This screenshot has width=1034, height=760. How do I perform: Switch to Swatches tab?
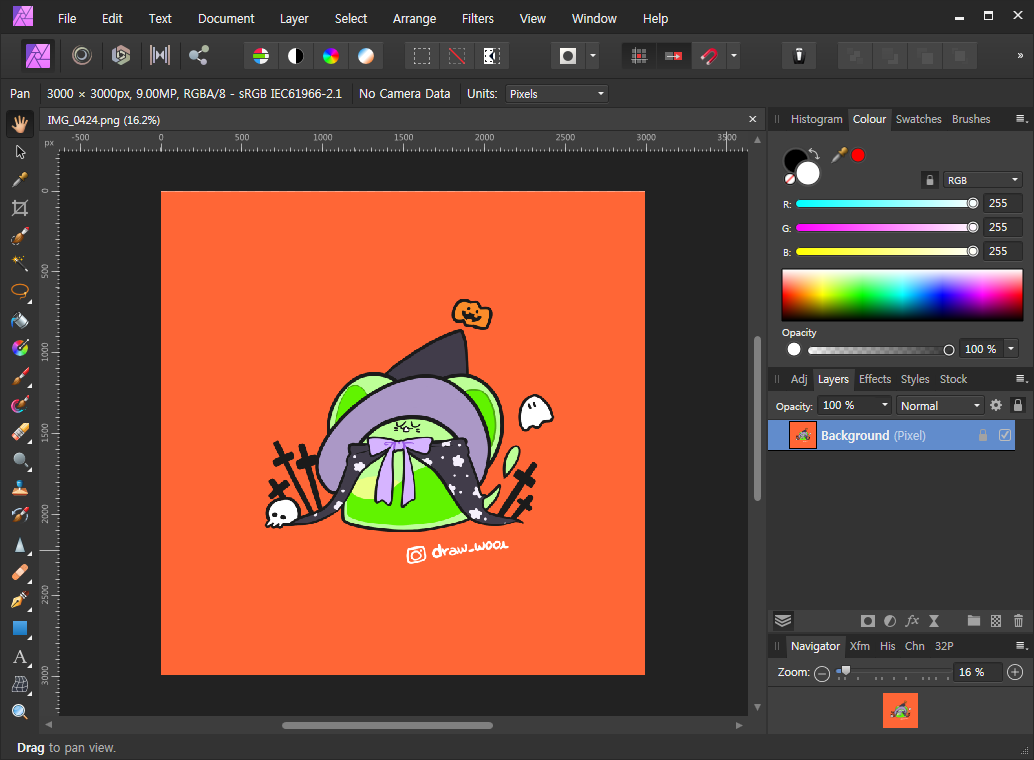pyautogui.click(x=918, y=119)
